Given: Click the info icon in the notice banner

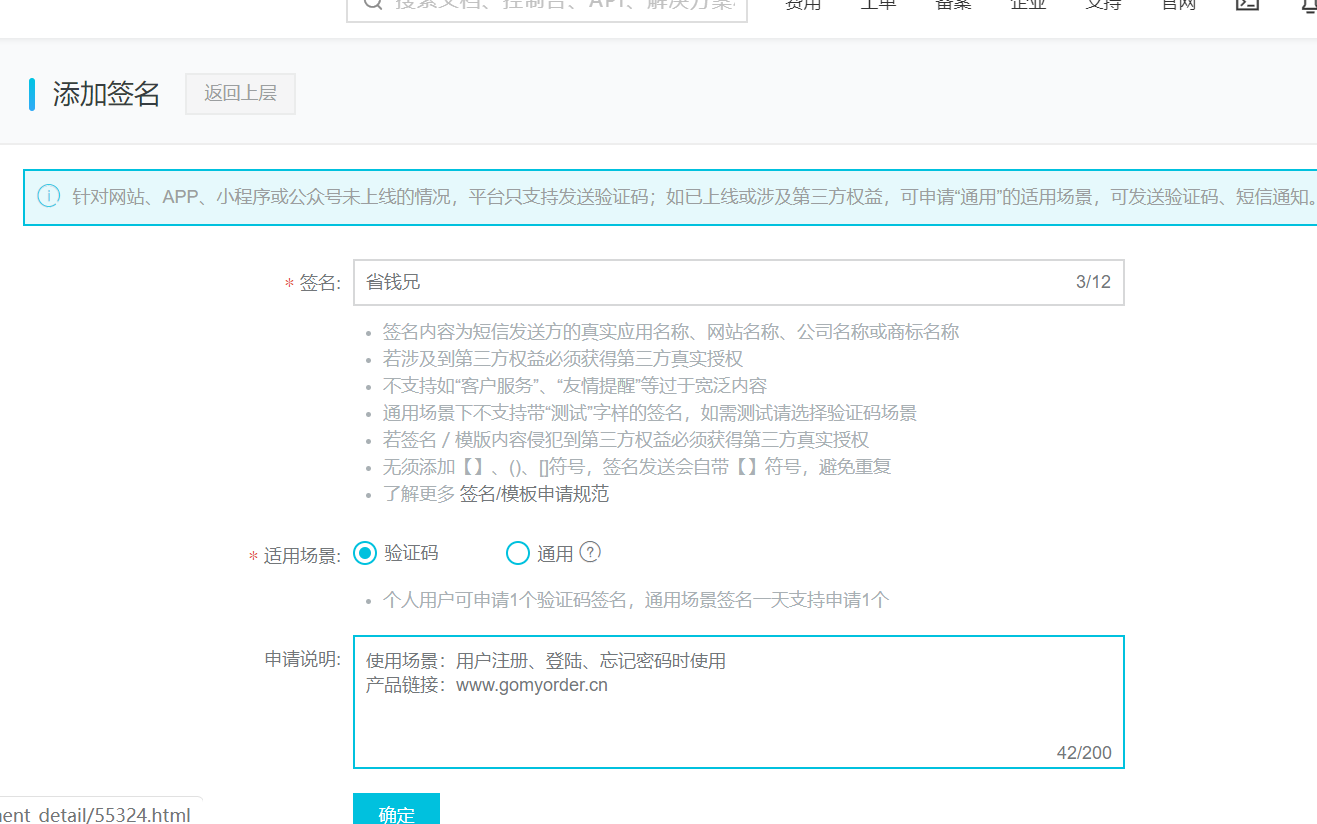Looking at the screenshot, I should tap(48, 196).
